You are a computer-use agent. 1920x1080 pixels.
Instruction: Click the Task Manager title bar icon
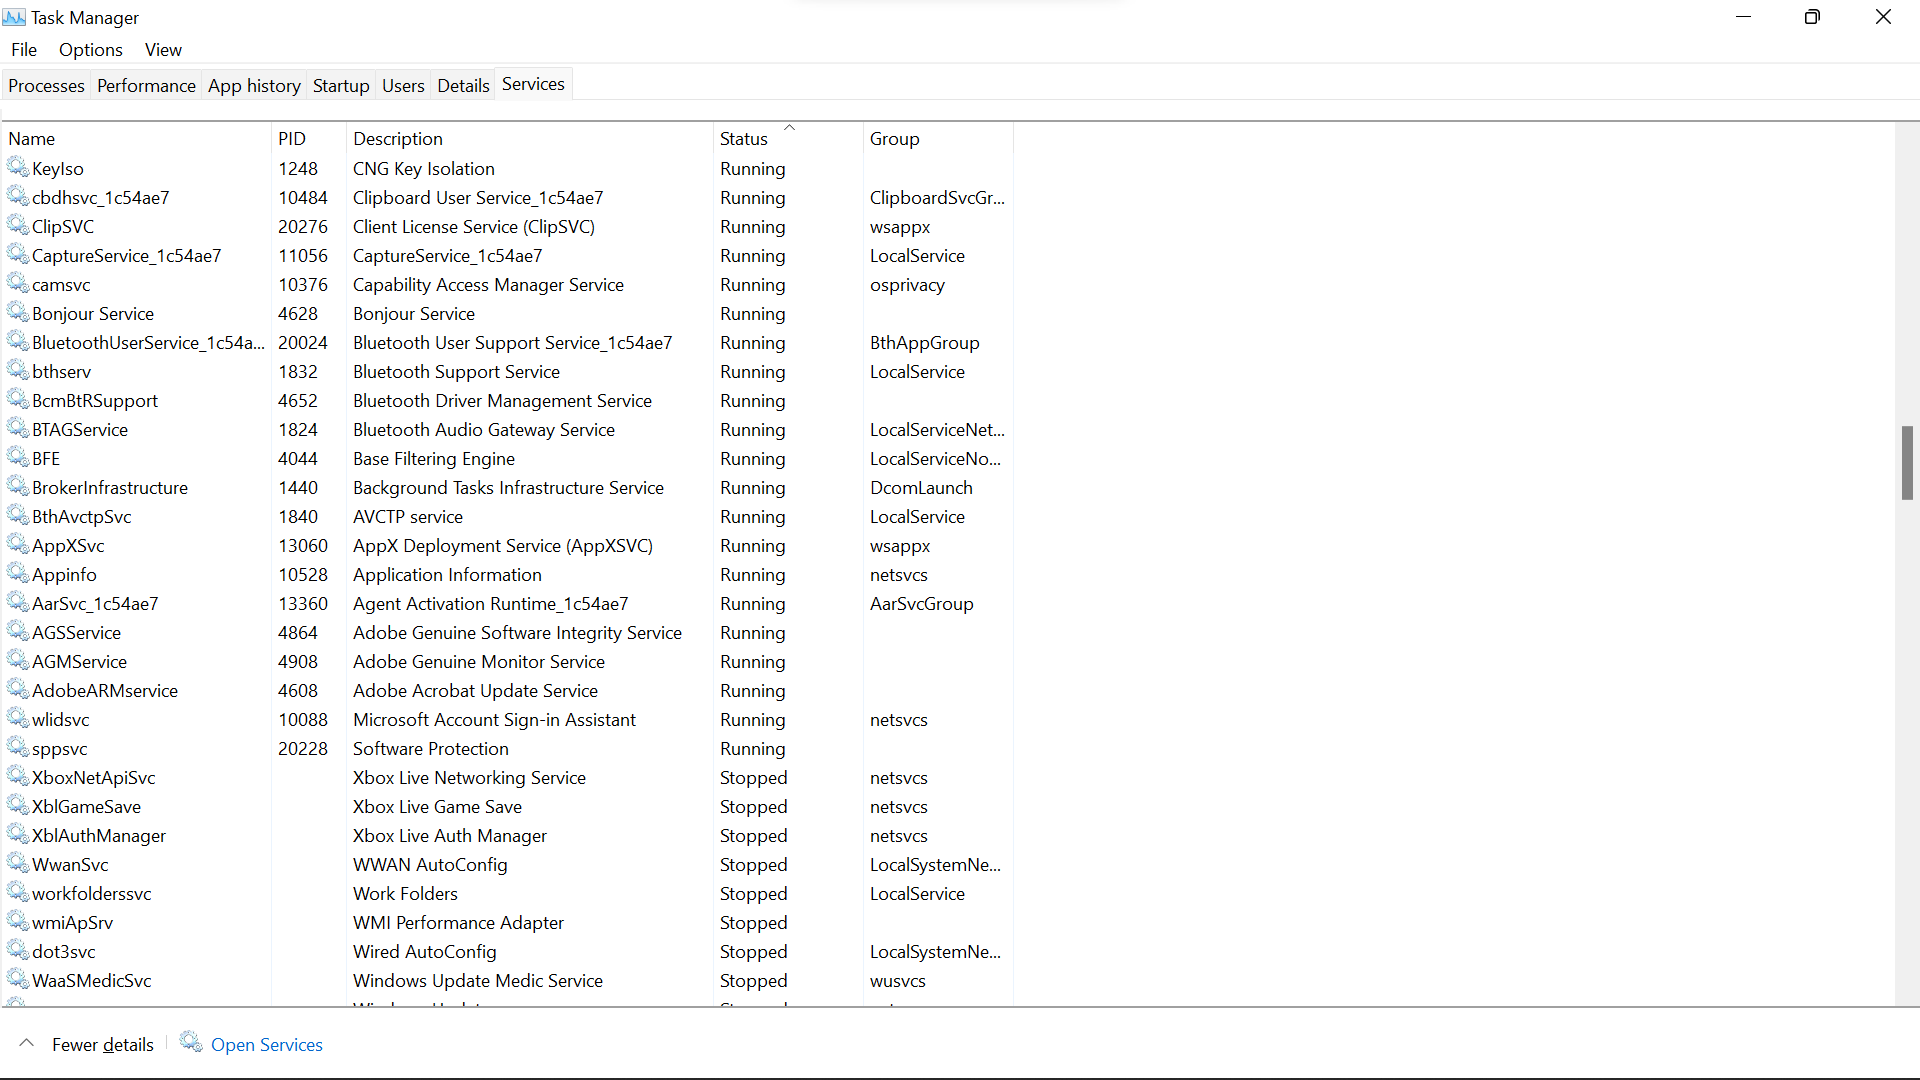coord(14,17)
